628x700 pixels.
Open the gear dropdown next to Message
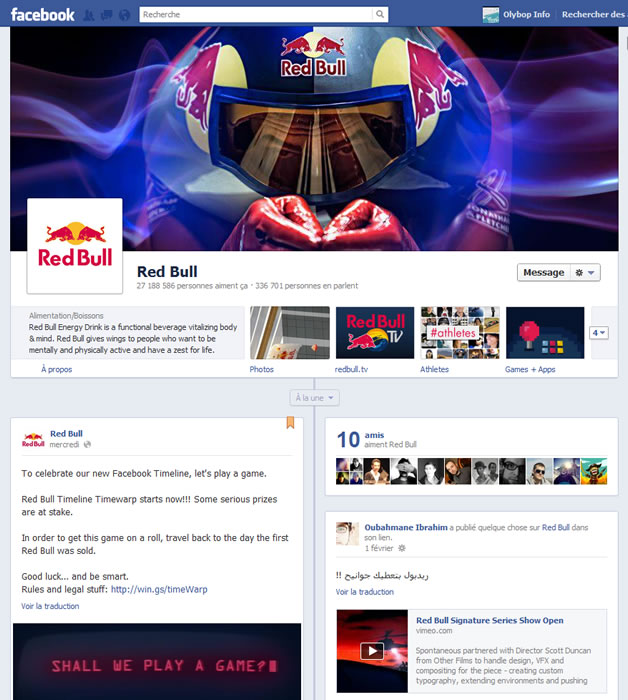pyautogui.click(x=585, y=272)
